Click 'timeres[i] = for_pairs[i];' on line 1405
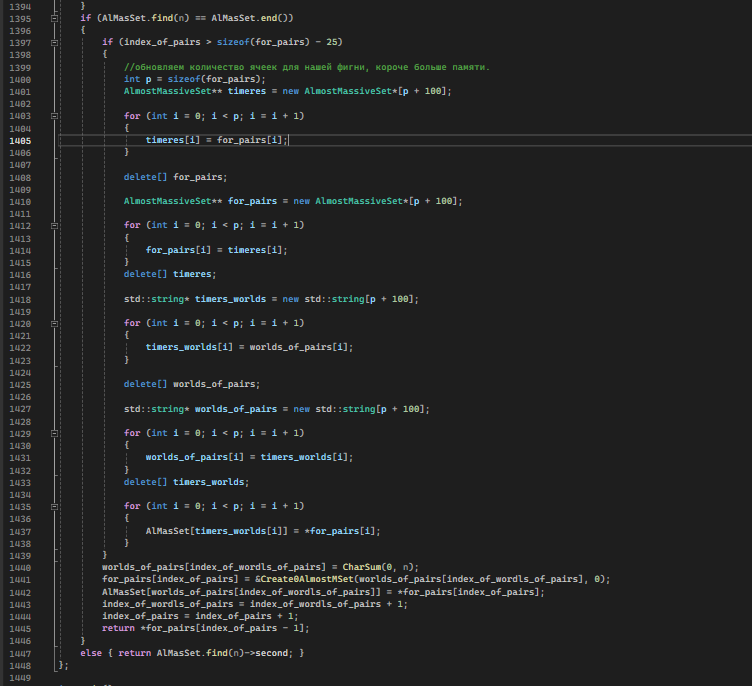This screenshot has height=686, width=752. click(x=217, y=140)
